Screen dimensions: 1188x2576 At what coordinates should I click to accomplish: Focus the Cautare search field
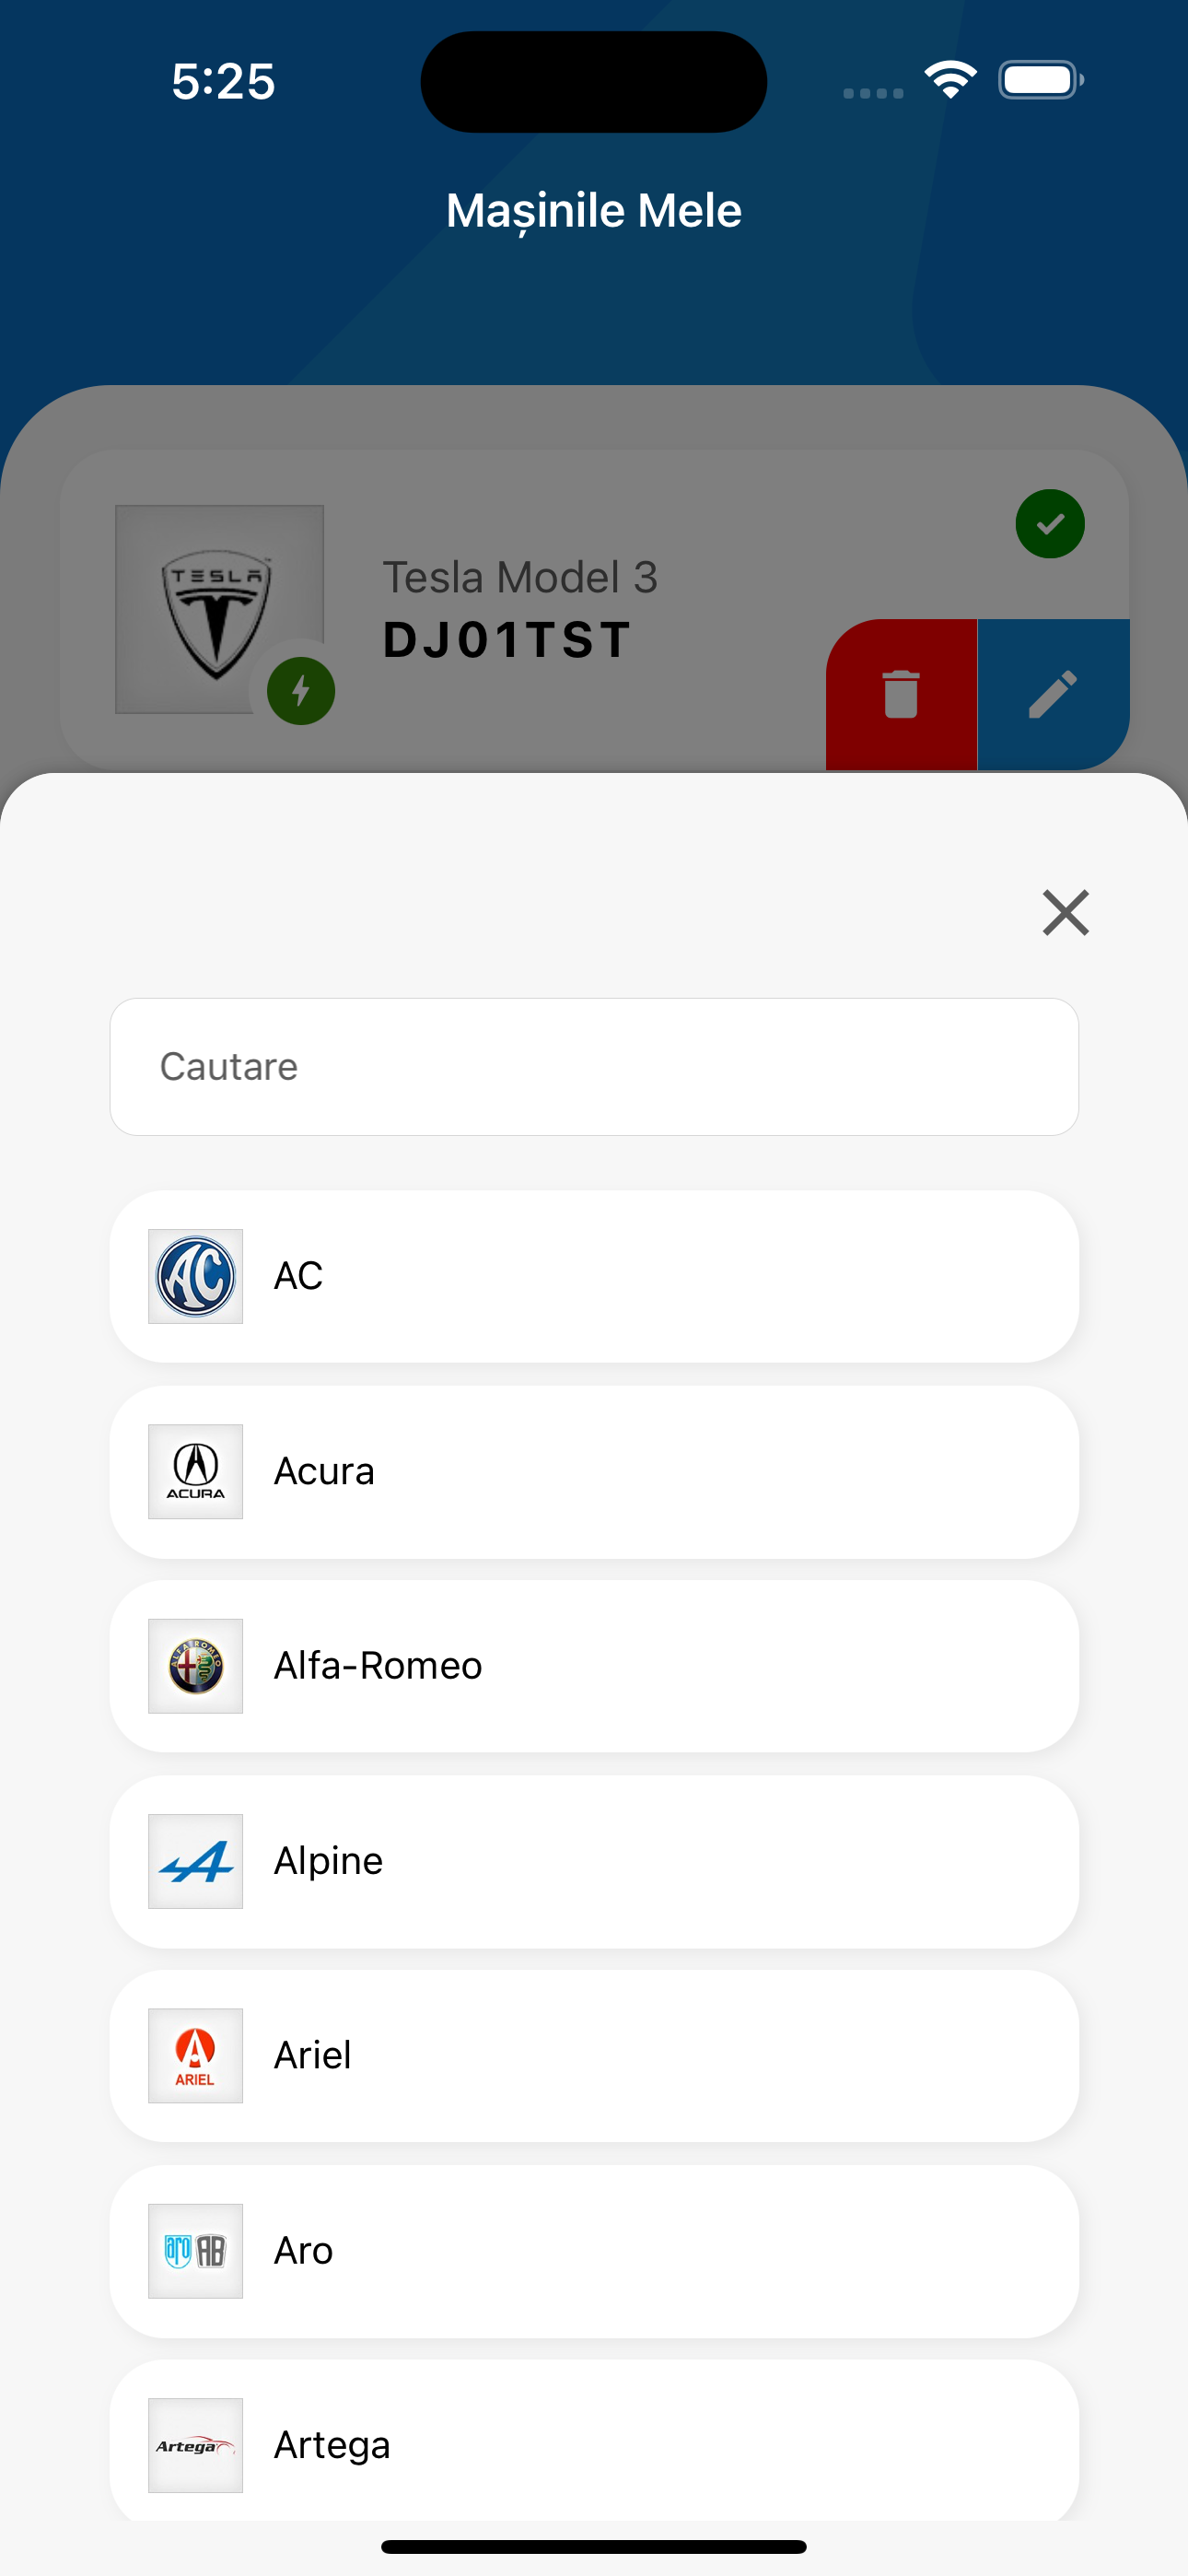pos(594,1066)
